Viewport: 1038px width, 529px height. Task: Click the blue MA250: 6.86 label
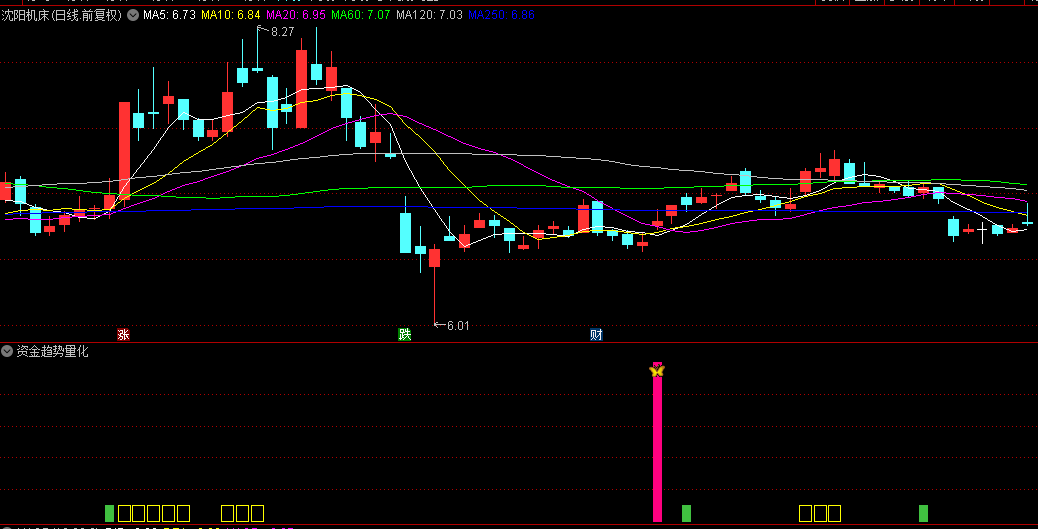[501, 15]
